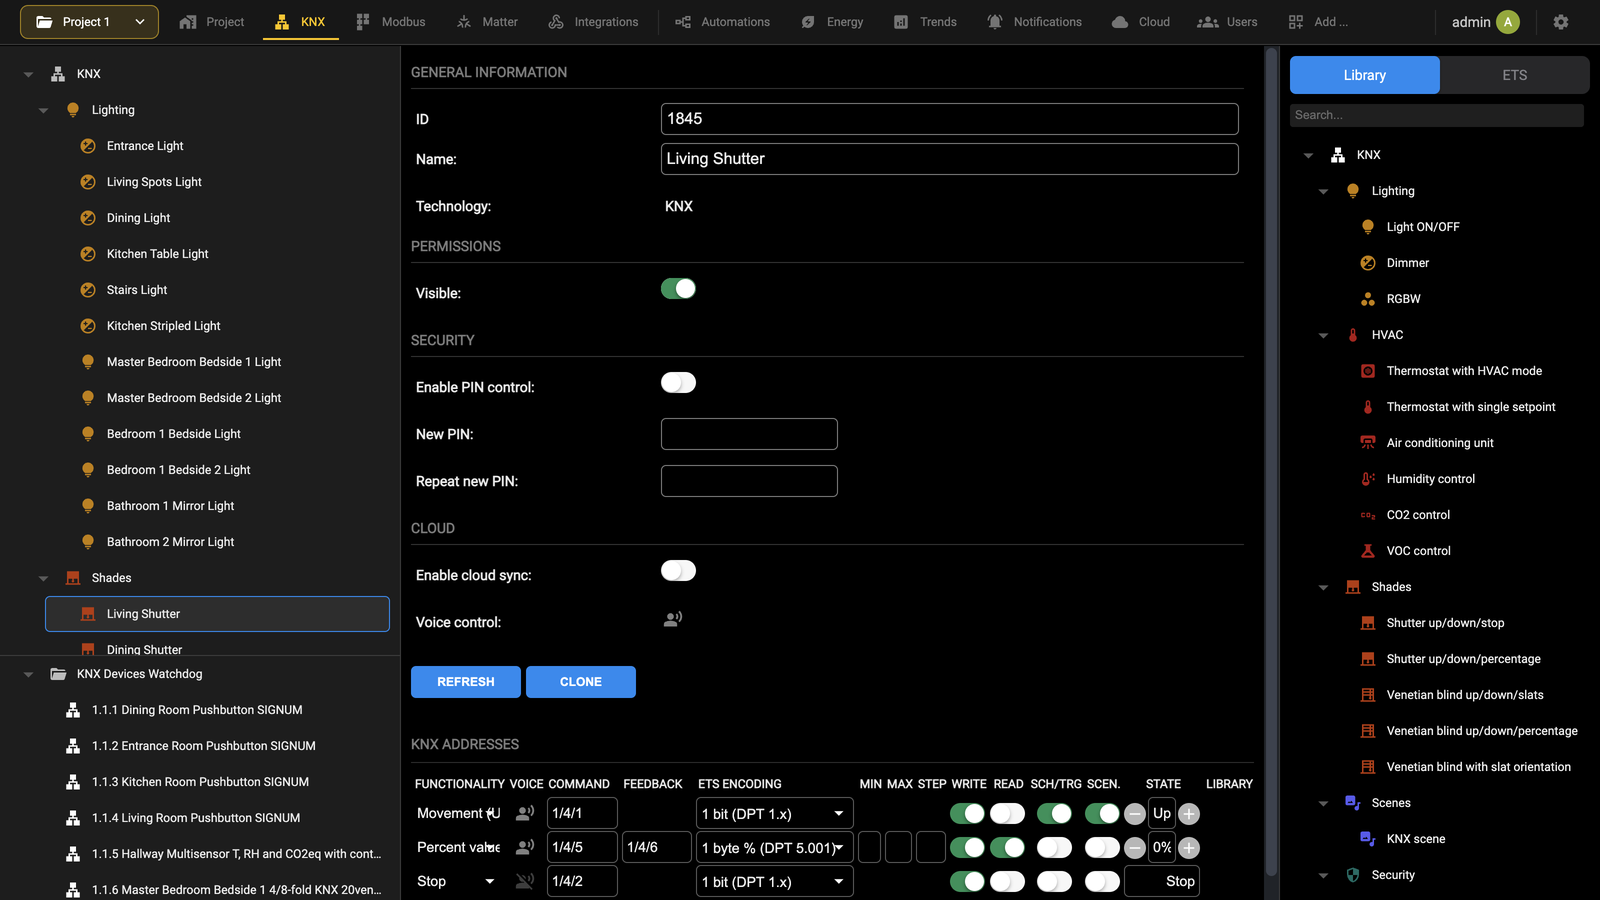Decrease Percent value state with minus icon
Viewport: 1600px width, 900px height.
[x=1134, y=848]
